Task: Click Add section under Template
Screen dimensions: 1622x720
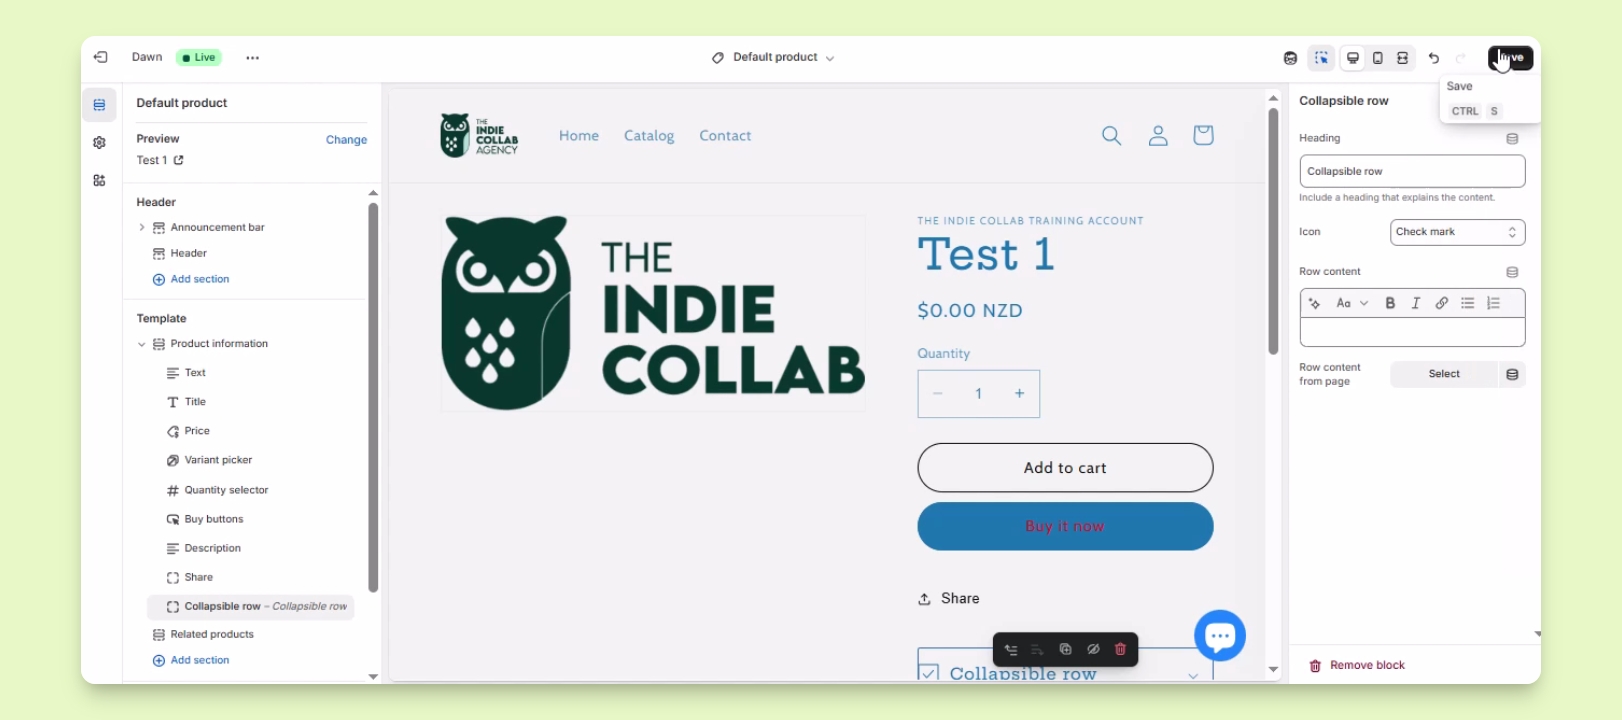Action: [x=191, y=661]
